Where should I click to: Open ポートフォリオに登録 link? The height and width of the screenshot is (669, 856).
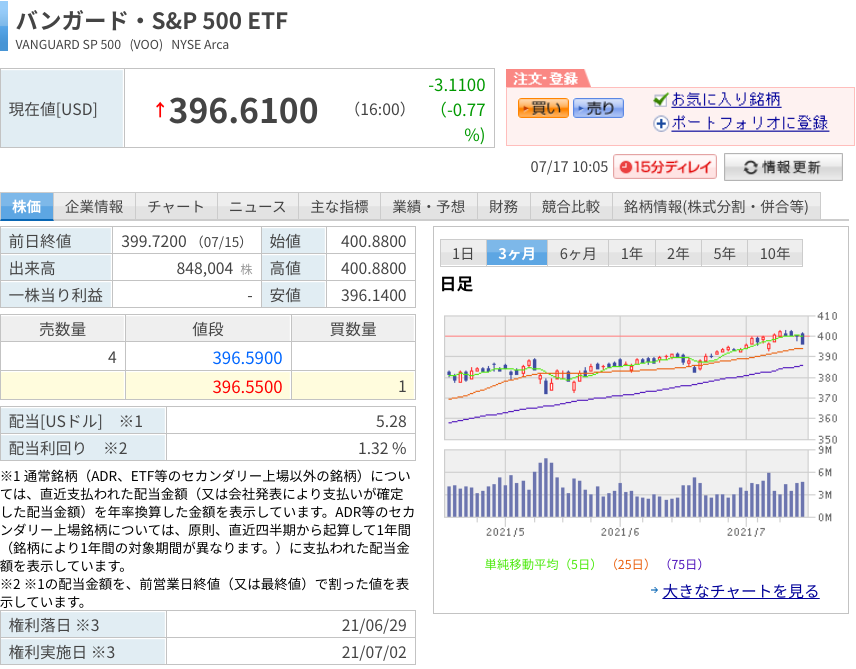click(750, 123)
